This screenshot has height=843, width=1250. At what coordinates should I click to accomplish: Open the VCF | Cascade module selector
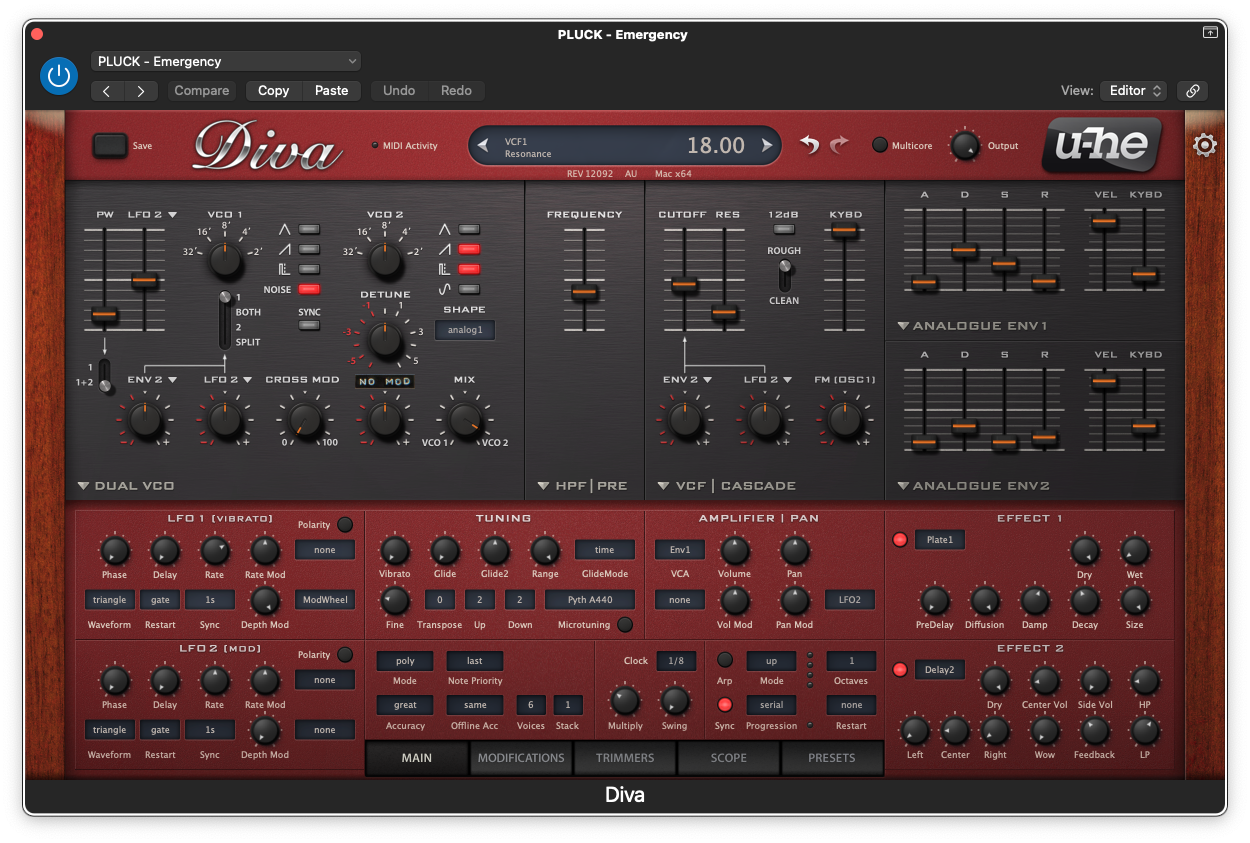click(x=727, y=486)
